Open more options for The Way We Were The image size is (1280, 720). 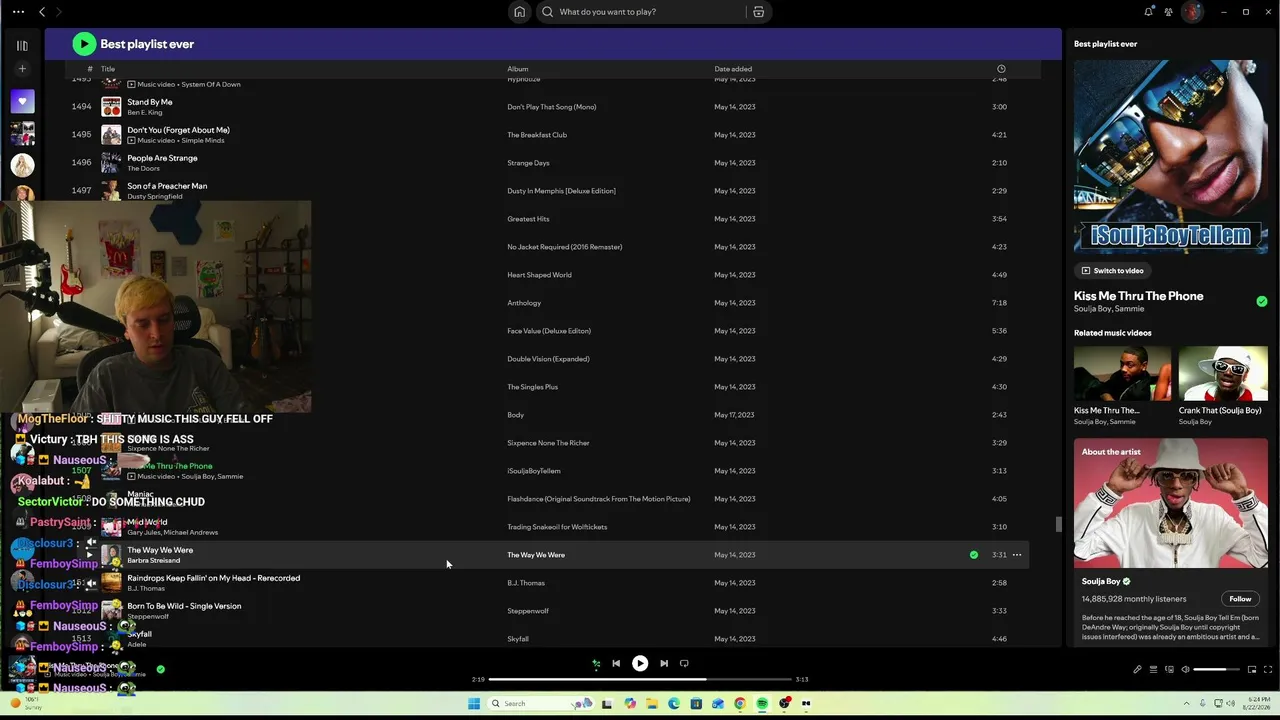pos(1017,555)
